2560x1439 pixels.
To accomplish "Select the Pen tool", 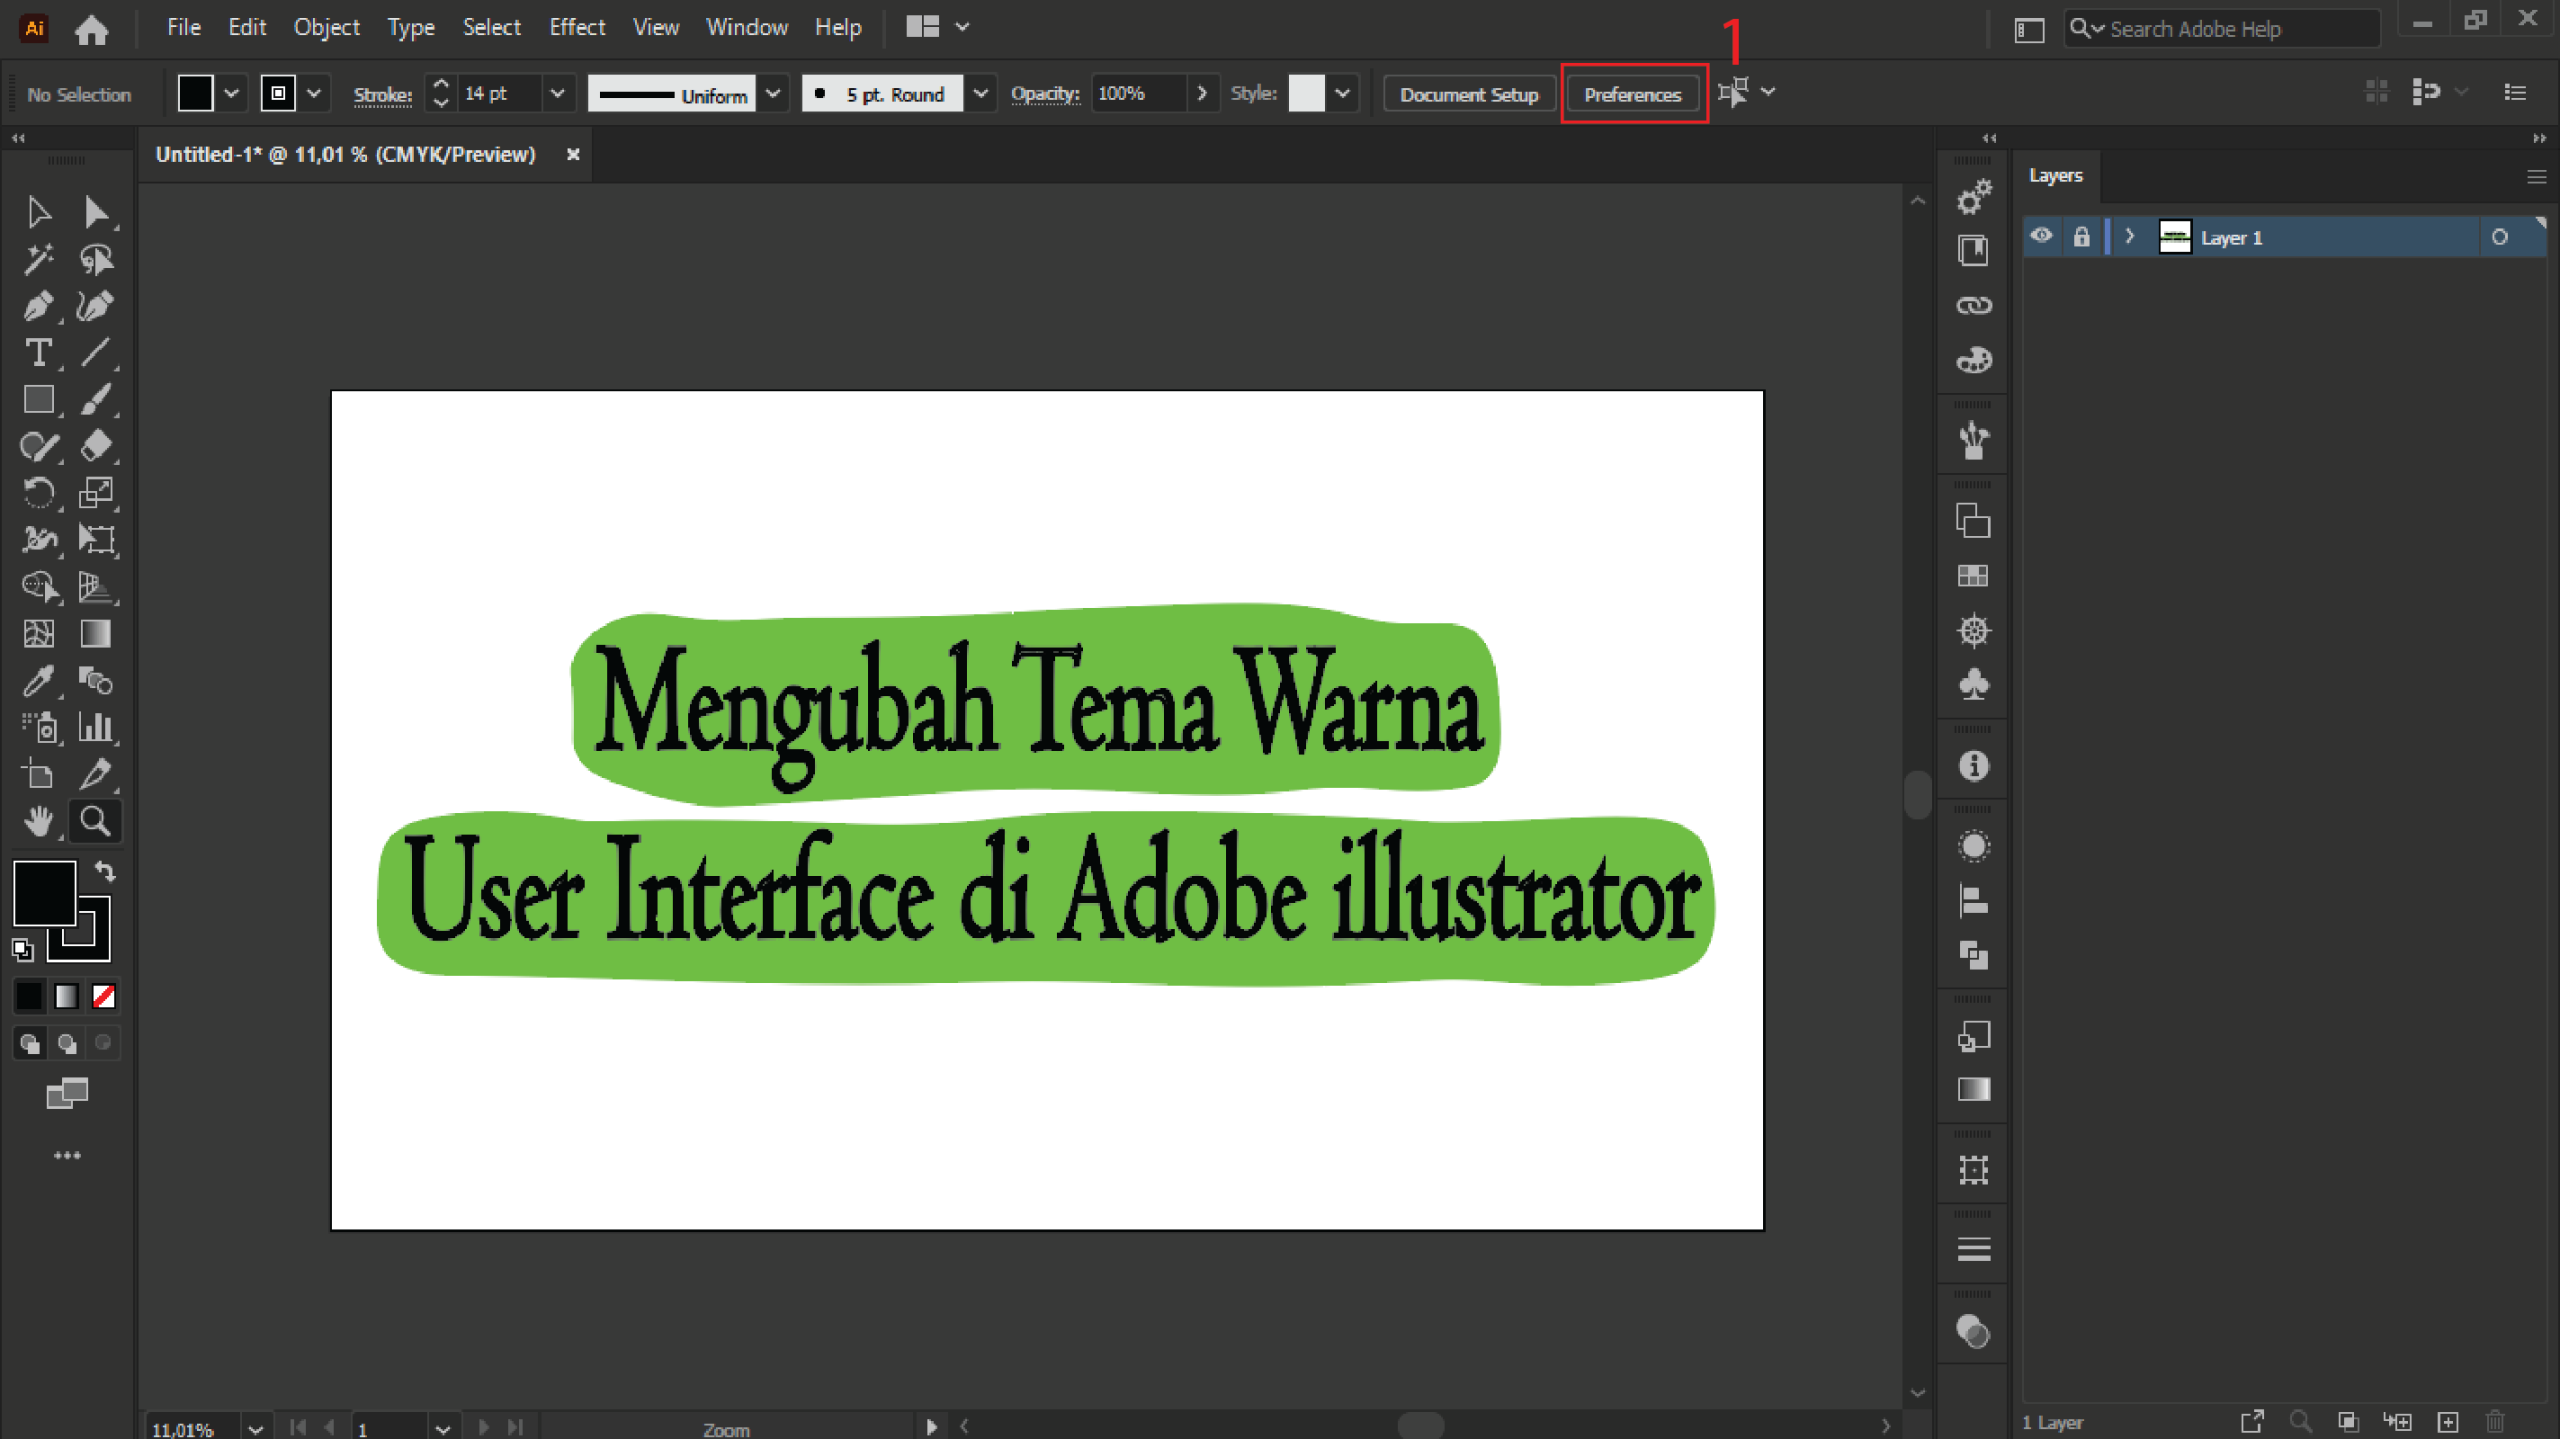I will [38, 306].
